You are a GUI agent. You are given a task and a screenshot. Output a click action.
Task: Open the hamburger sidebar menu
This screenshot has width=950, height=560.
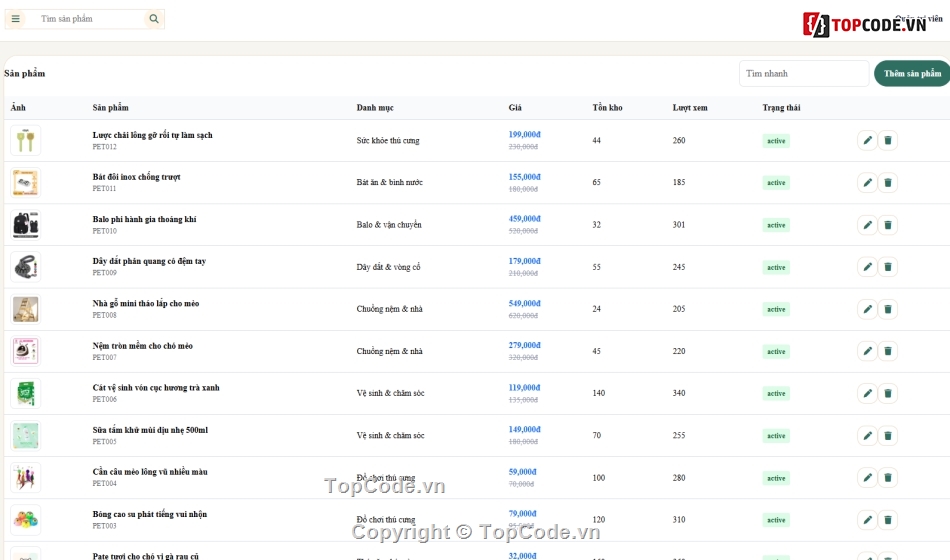tap(16, 19)
